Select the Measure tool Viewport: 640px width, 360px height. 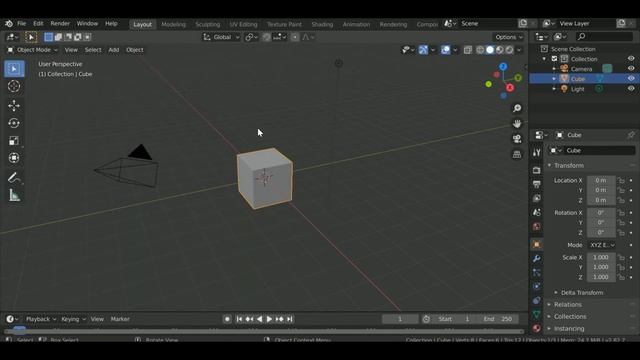point(14,195)
